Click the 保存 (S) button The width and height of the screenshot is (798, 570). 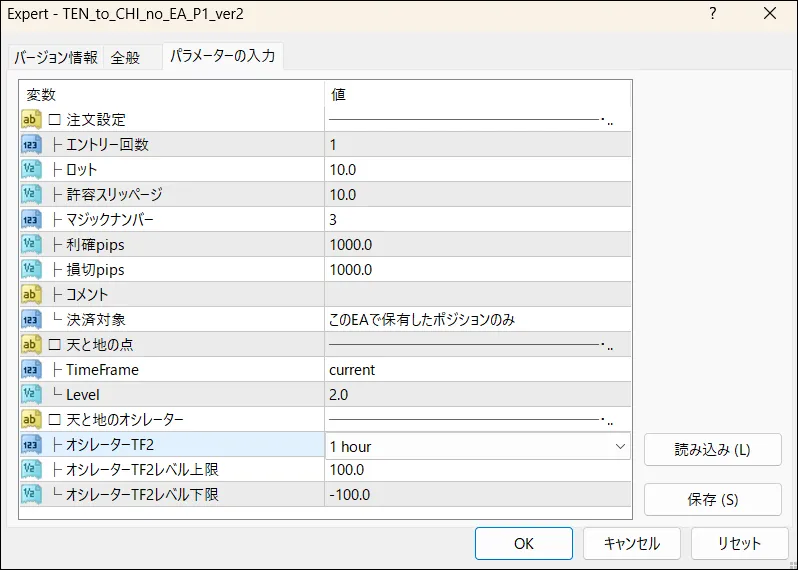[712, 499]
